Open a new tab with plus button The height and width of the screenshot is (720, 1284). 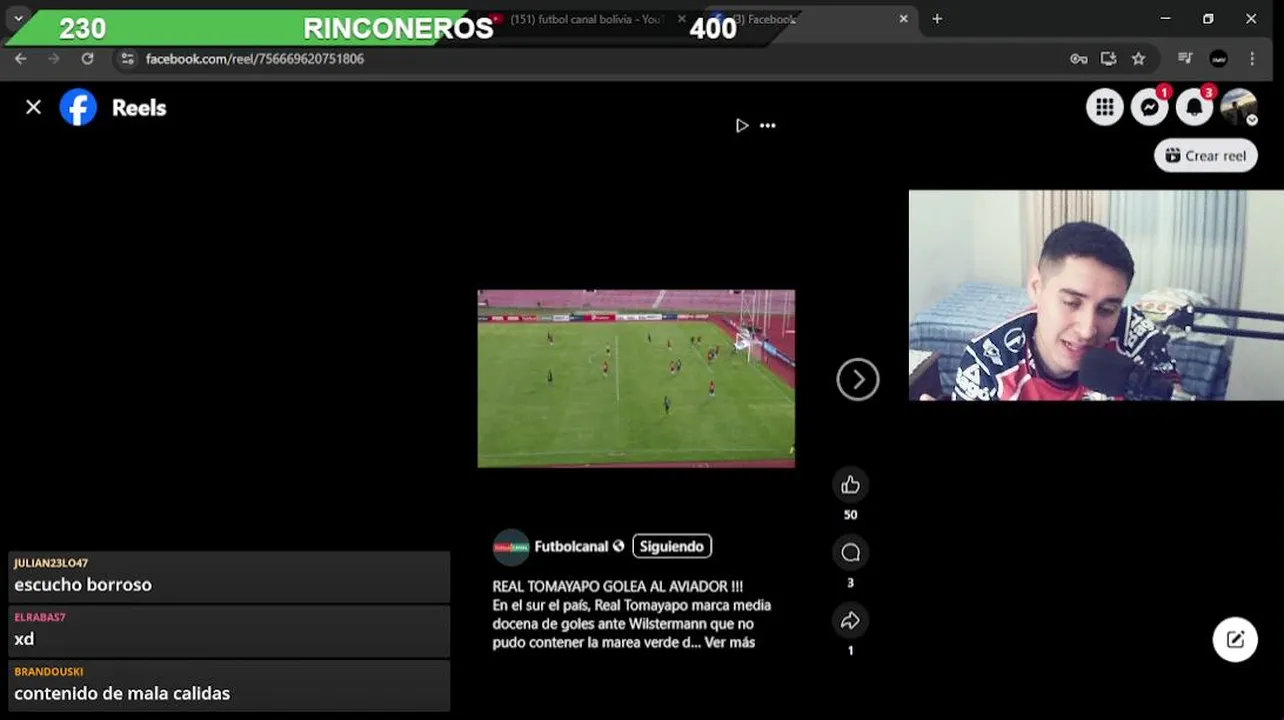click(x=937, y=19)
